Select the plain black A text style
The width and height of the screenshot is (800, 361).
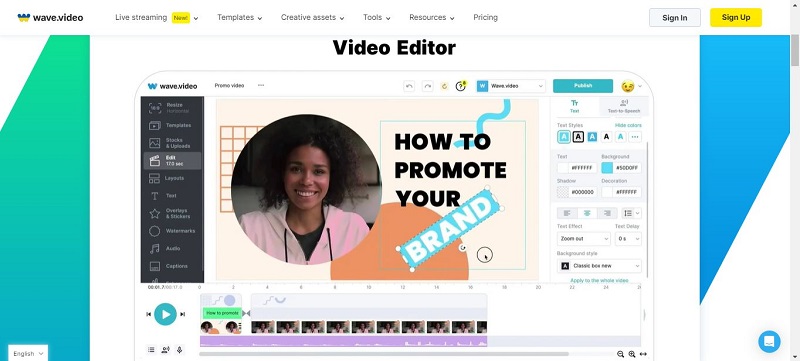click(606, 137)
